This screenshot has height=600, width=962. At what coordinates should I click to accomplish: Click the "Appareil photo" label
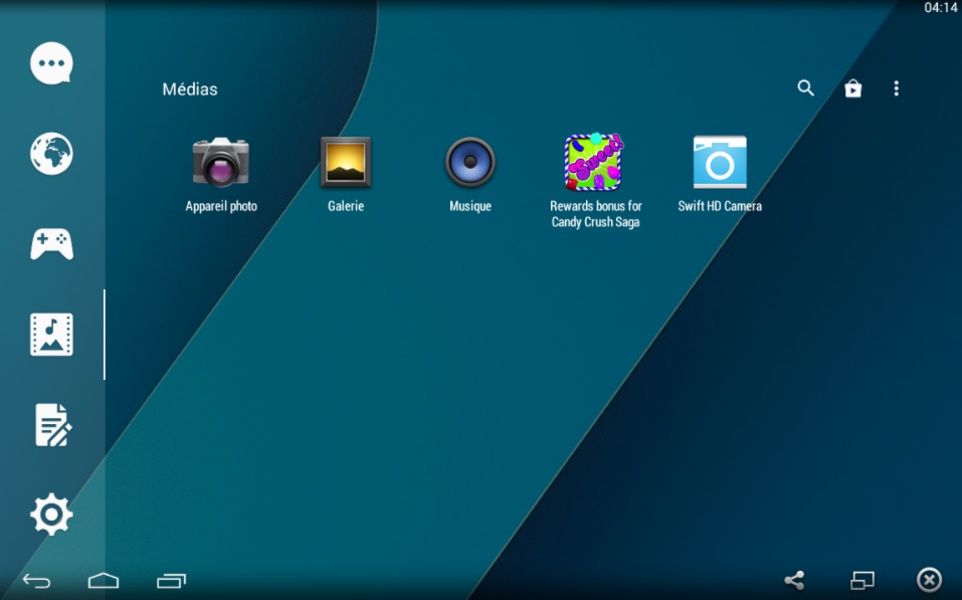point(221,206)
